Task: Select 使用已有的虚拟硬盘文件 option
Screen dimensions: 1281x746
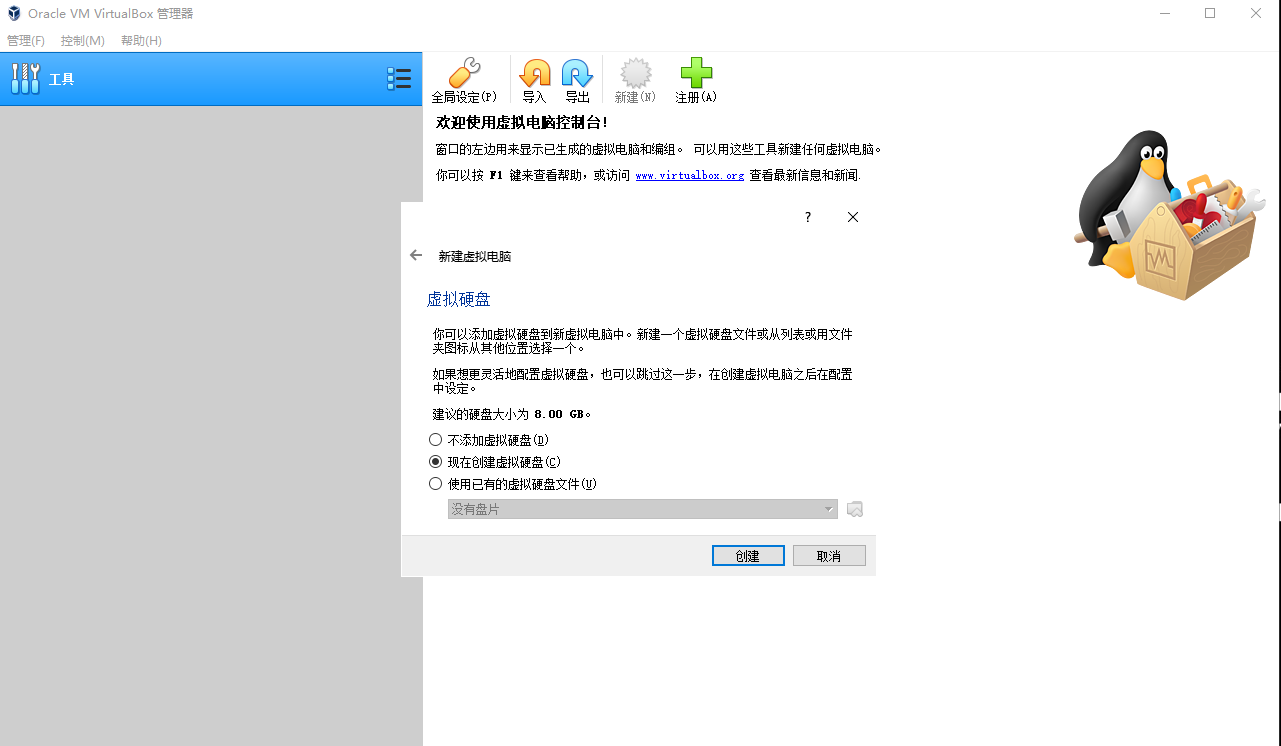Action: pyautogui.click(x=435, y=483)
